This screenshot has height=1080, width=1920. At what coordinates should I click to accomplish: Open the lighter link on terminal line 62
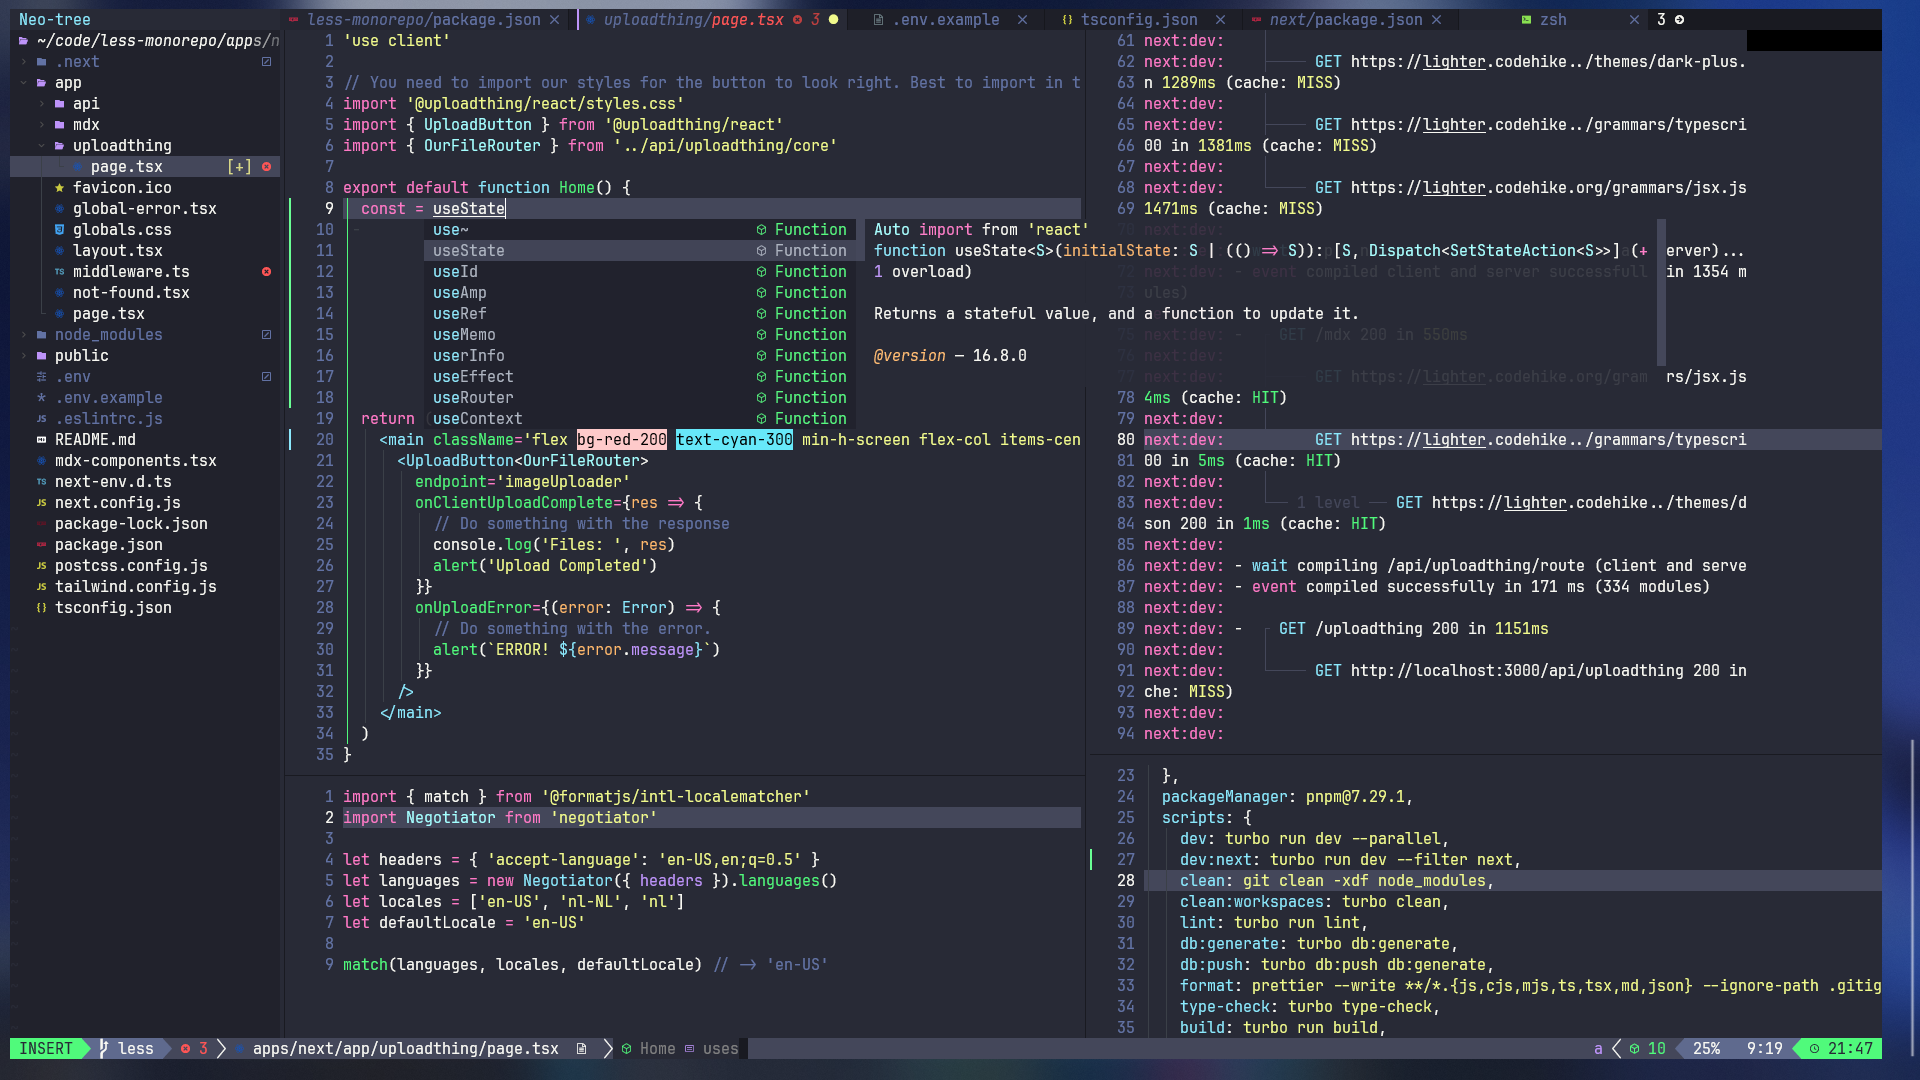click(1454, 62)
